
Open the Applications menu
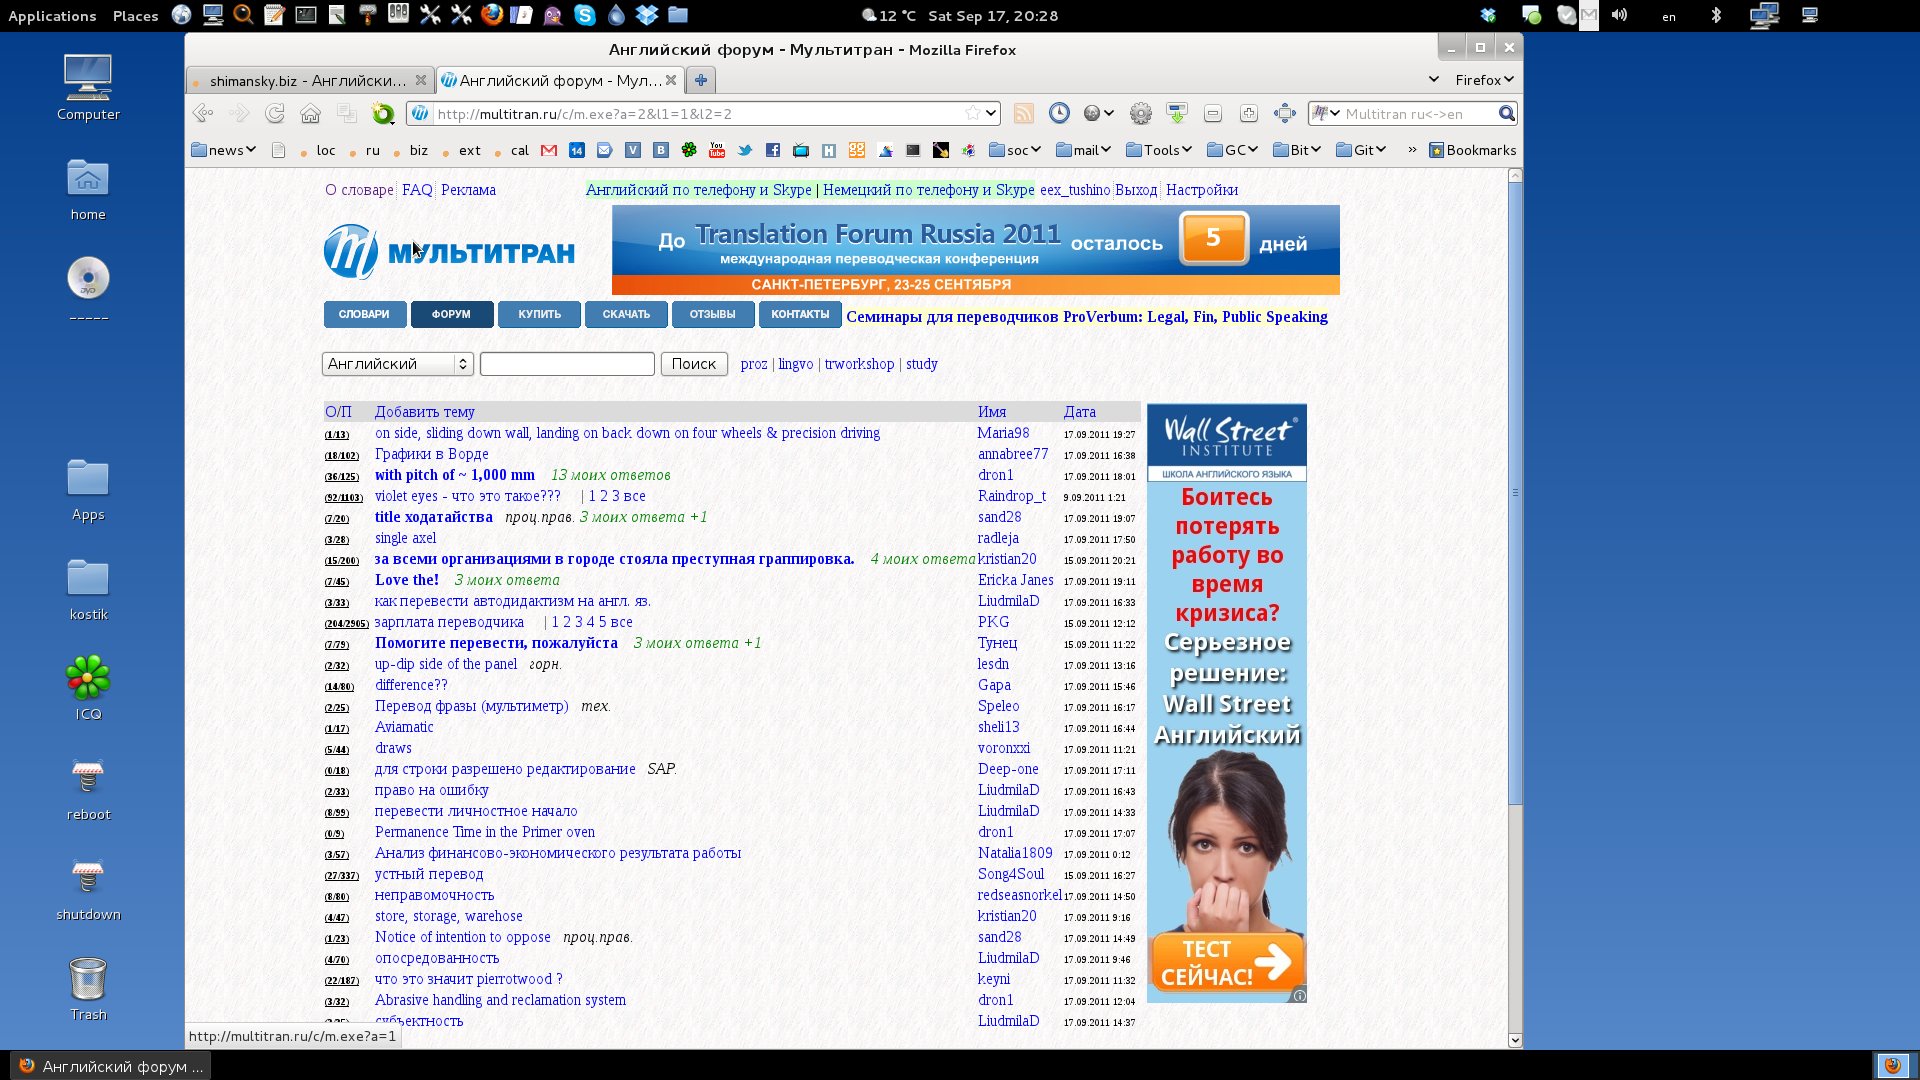(x=52, y=16)
